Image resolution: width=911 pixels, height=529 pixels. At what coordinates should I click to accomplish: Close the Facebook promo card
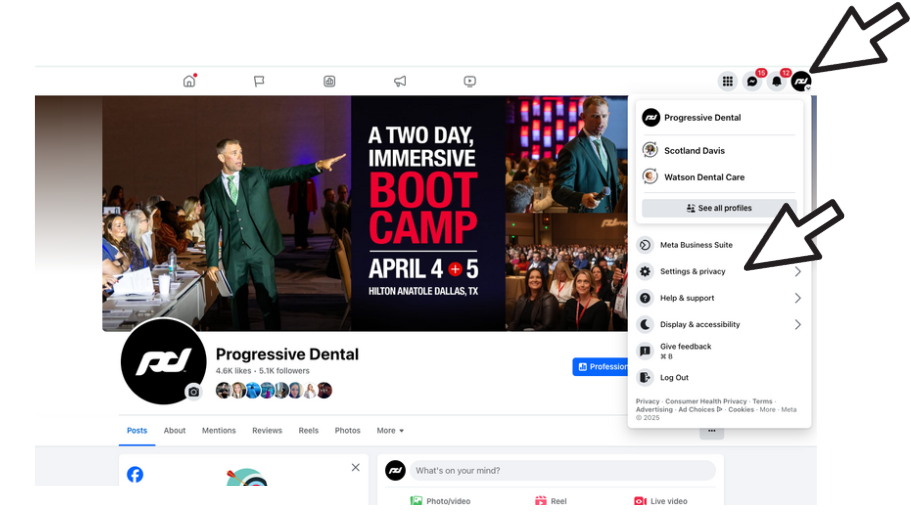356,467
